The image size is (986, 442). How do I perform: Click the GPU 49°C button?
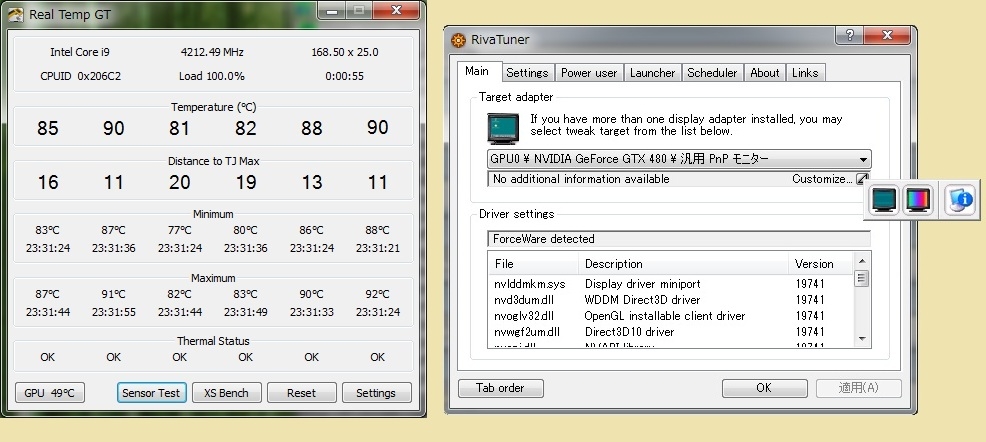[50, 393]
